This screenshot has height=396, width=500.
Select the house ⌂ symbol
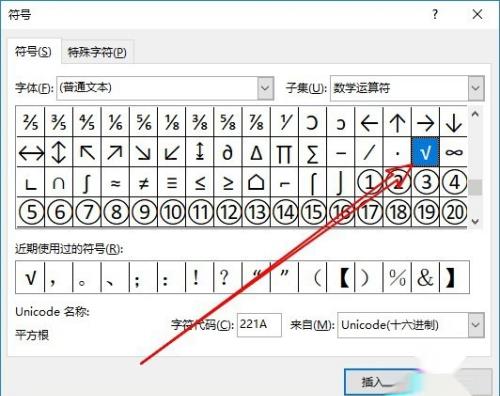257,182
